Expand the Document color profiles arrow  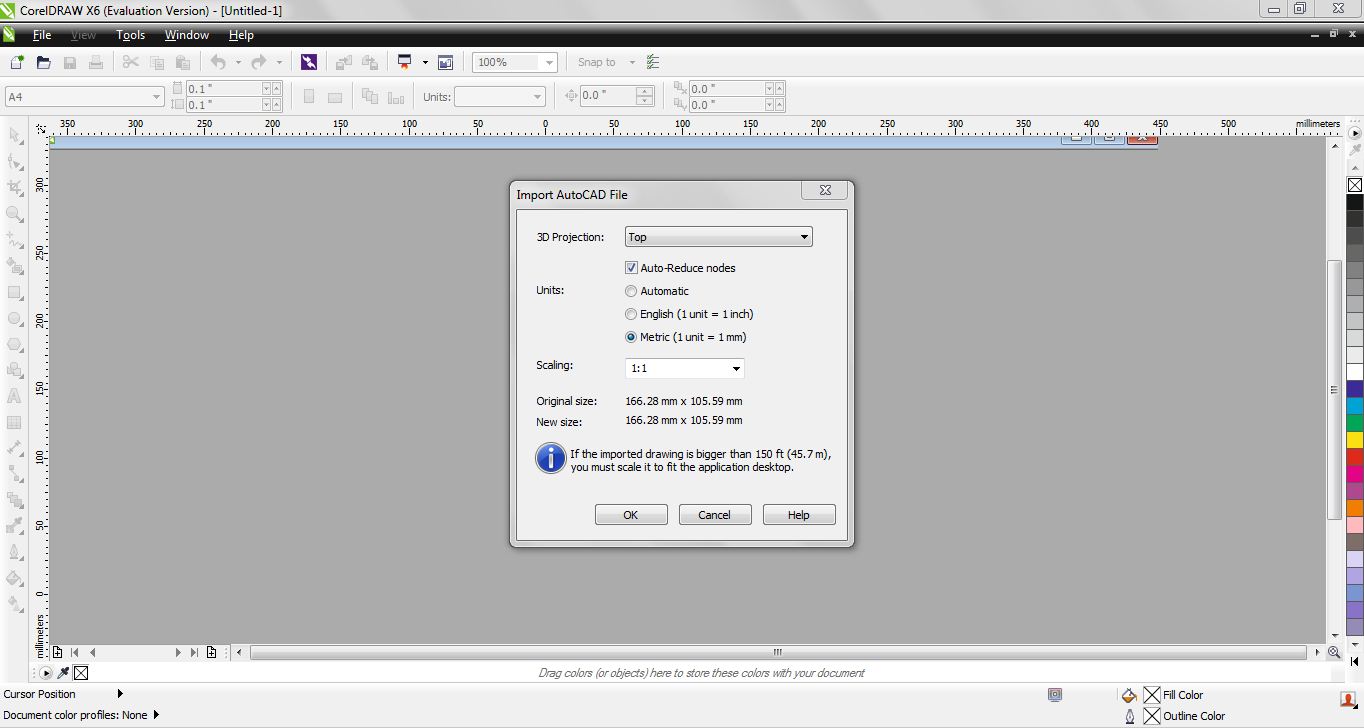click(156, 715)
